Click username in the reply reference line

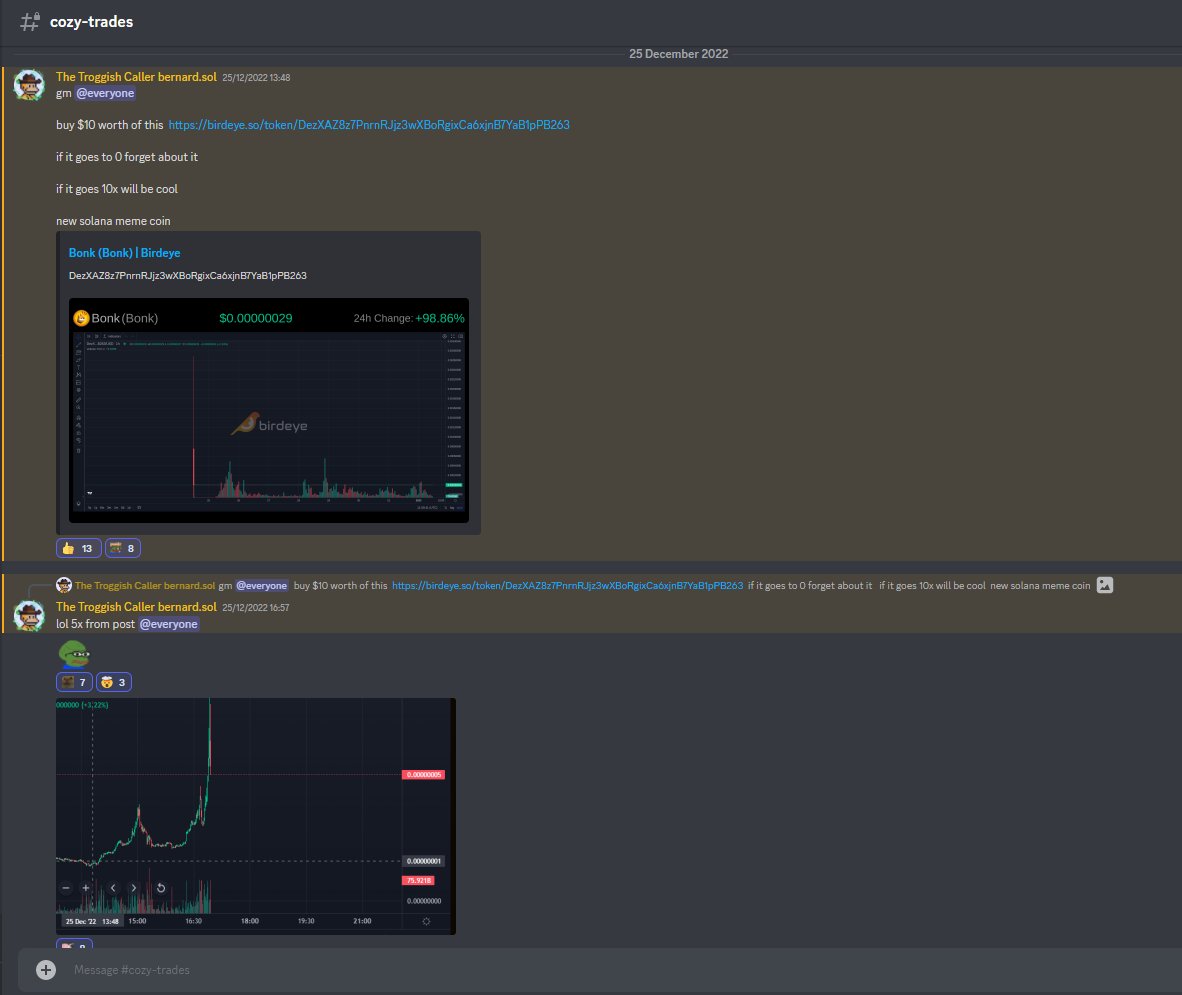tap(145, 586)
